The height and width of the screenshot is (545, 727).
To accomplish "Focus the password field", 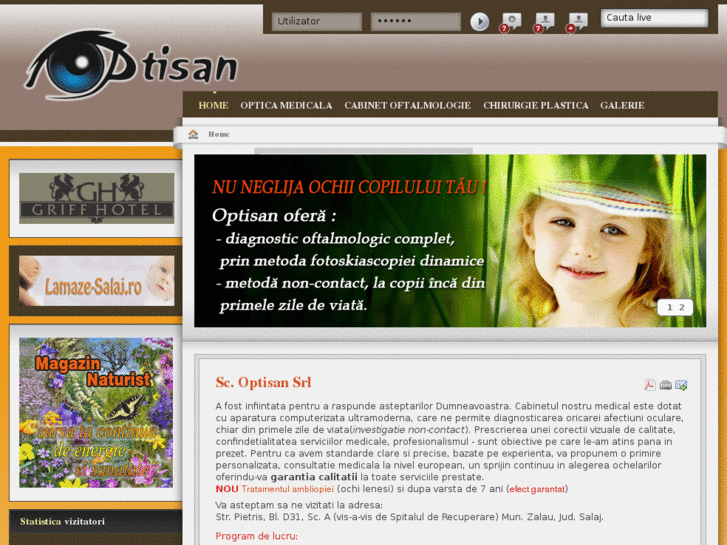I will (x=415, y=21).
